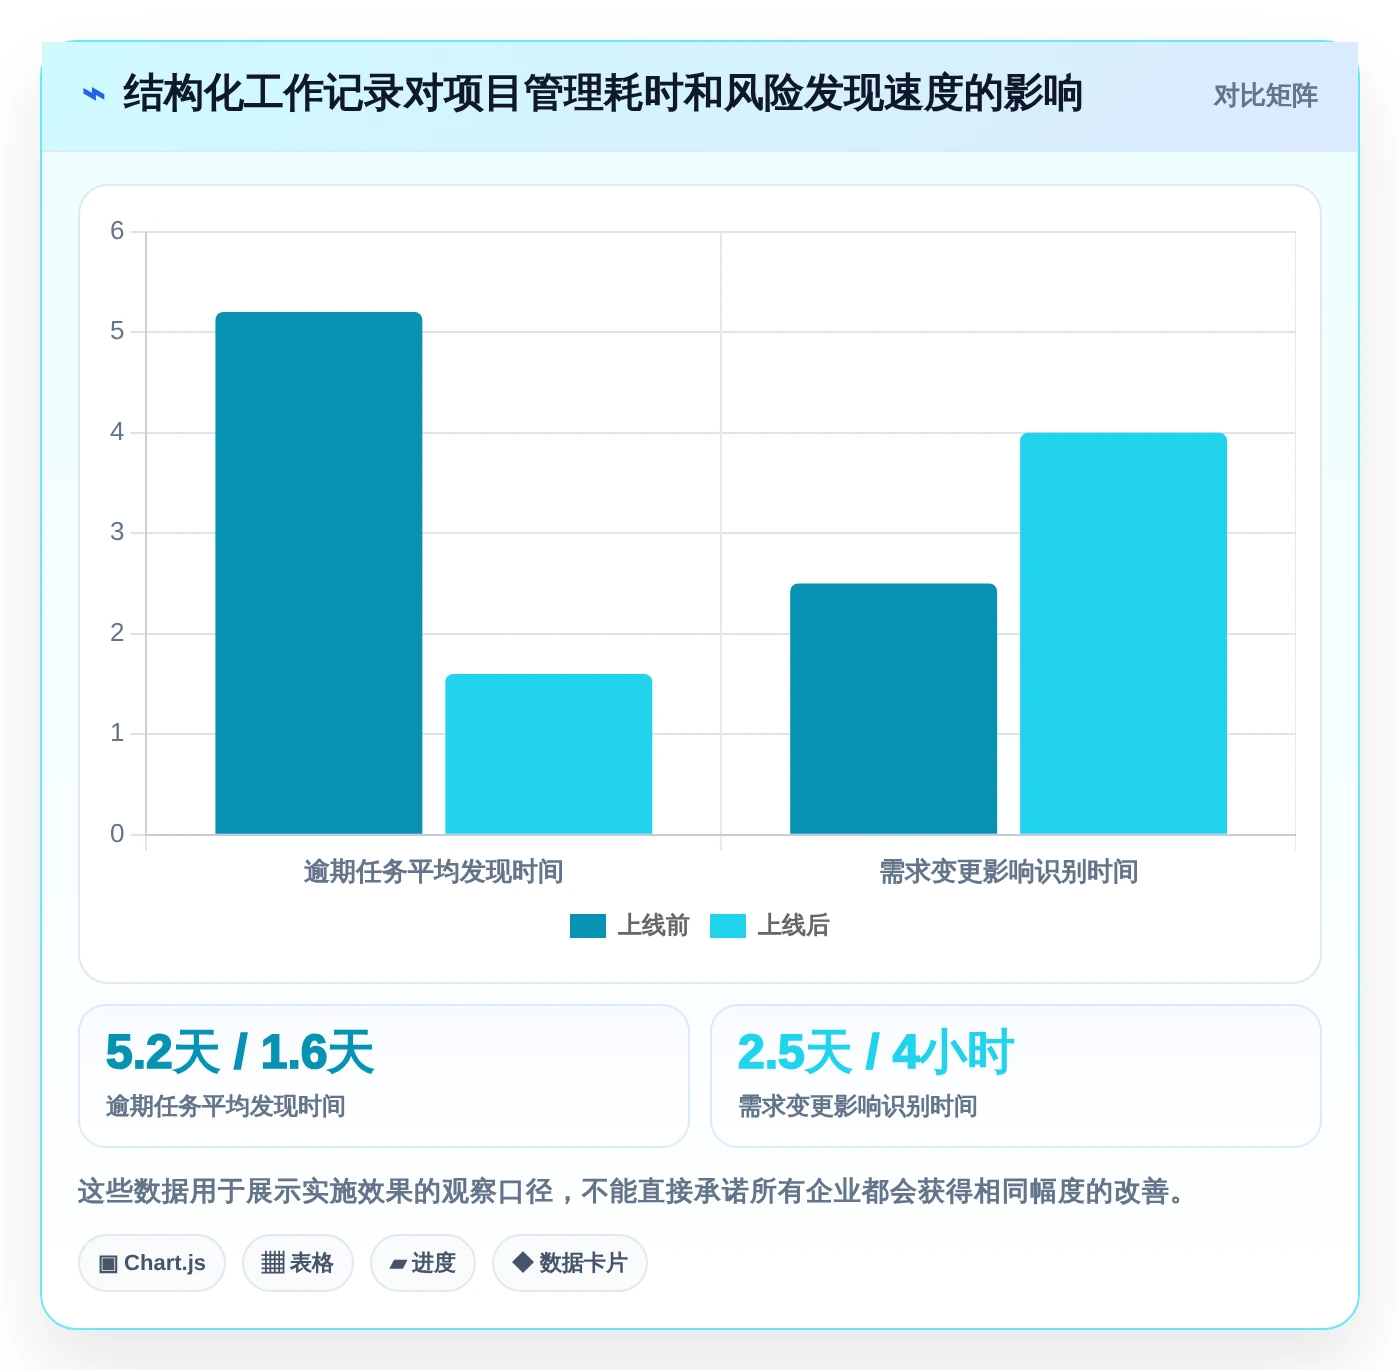Click the y-axis value 0
The height and width of the screenshot is (1370, 1400).
coord(117,834)
